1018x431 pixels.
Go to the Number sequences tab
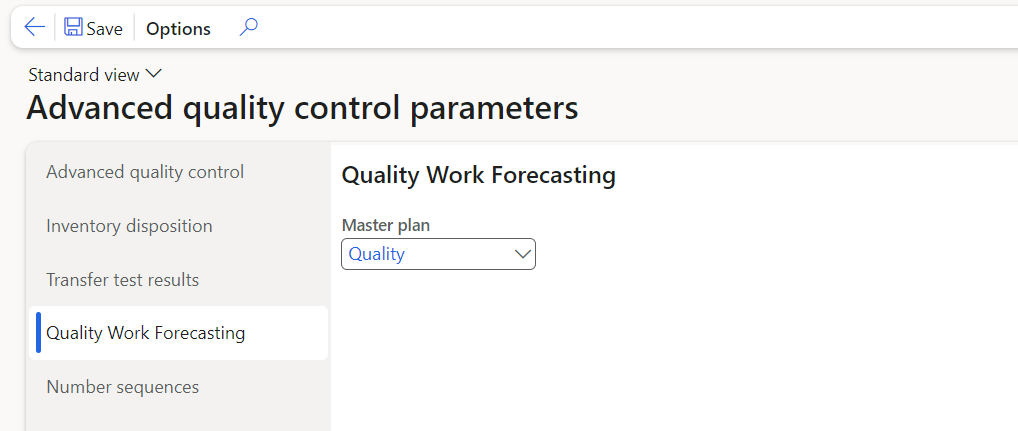click(x=122, y=387)
